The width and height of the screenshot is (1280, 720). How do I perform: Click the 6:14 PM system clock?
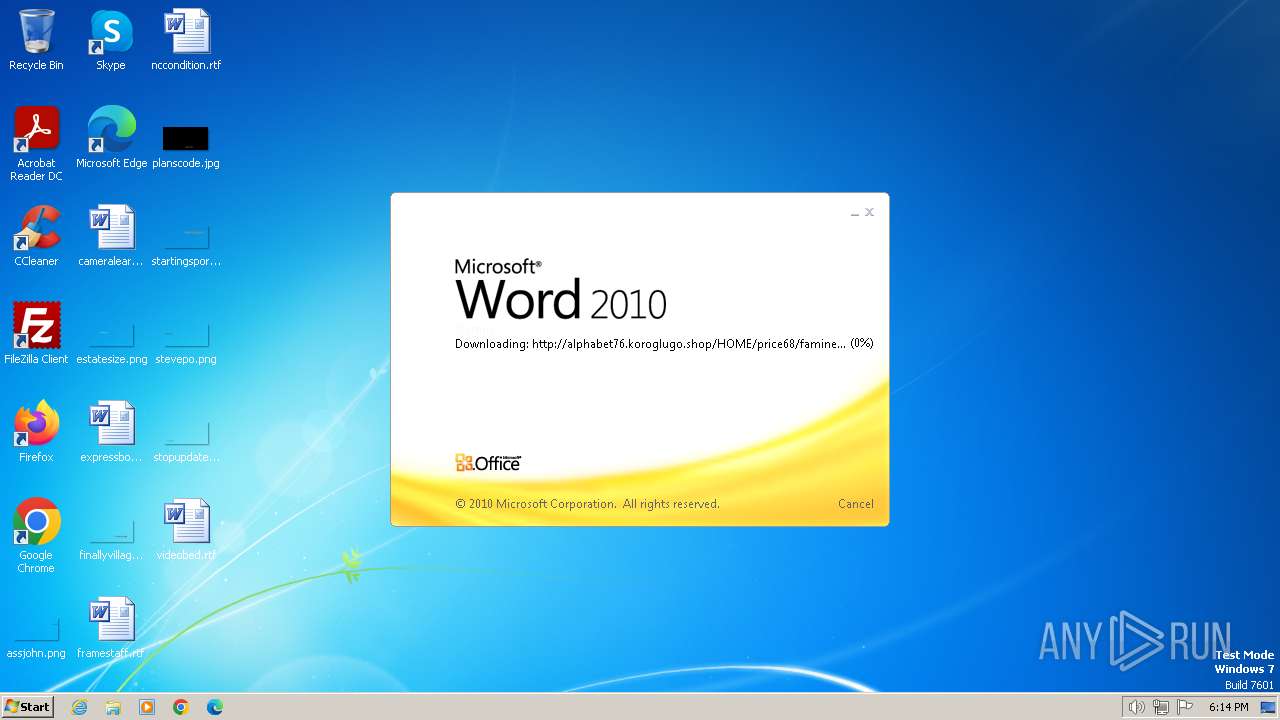[1228, 707]
